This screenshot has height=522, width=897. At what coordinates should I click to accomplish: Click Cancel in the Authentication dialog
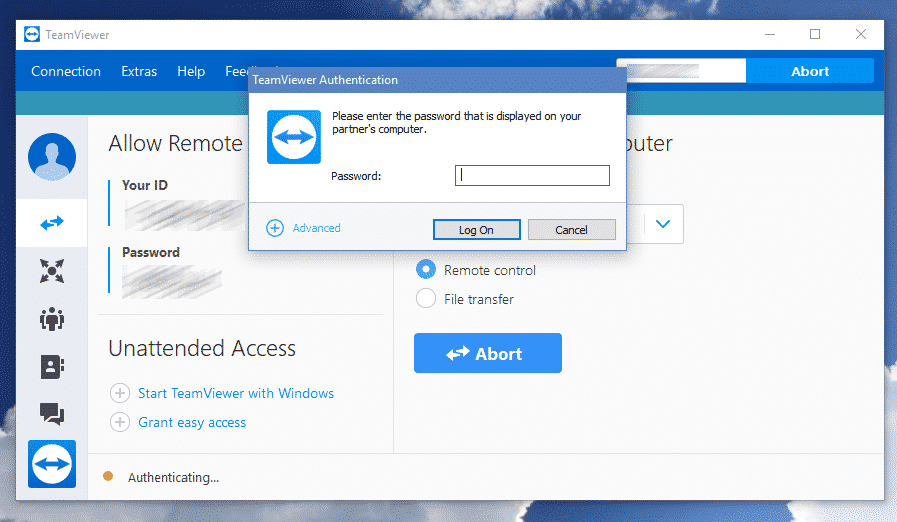click(x=571, y=230)
